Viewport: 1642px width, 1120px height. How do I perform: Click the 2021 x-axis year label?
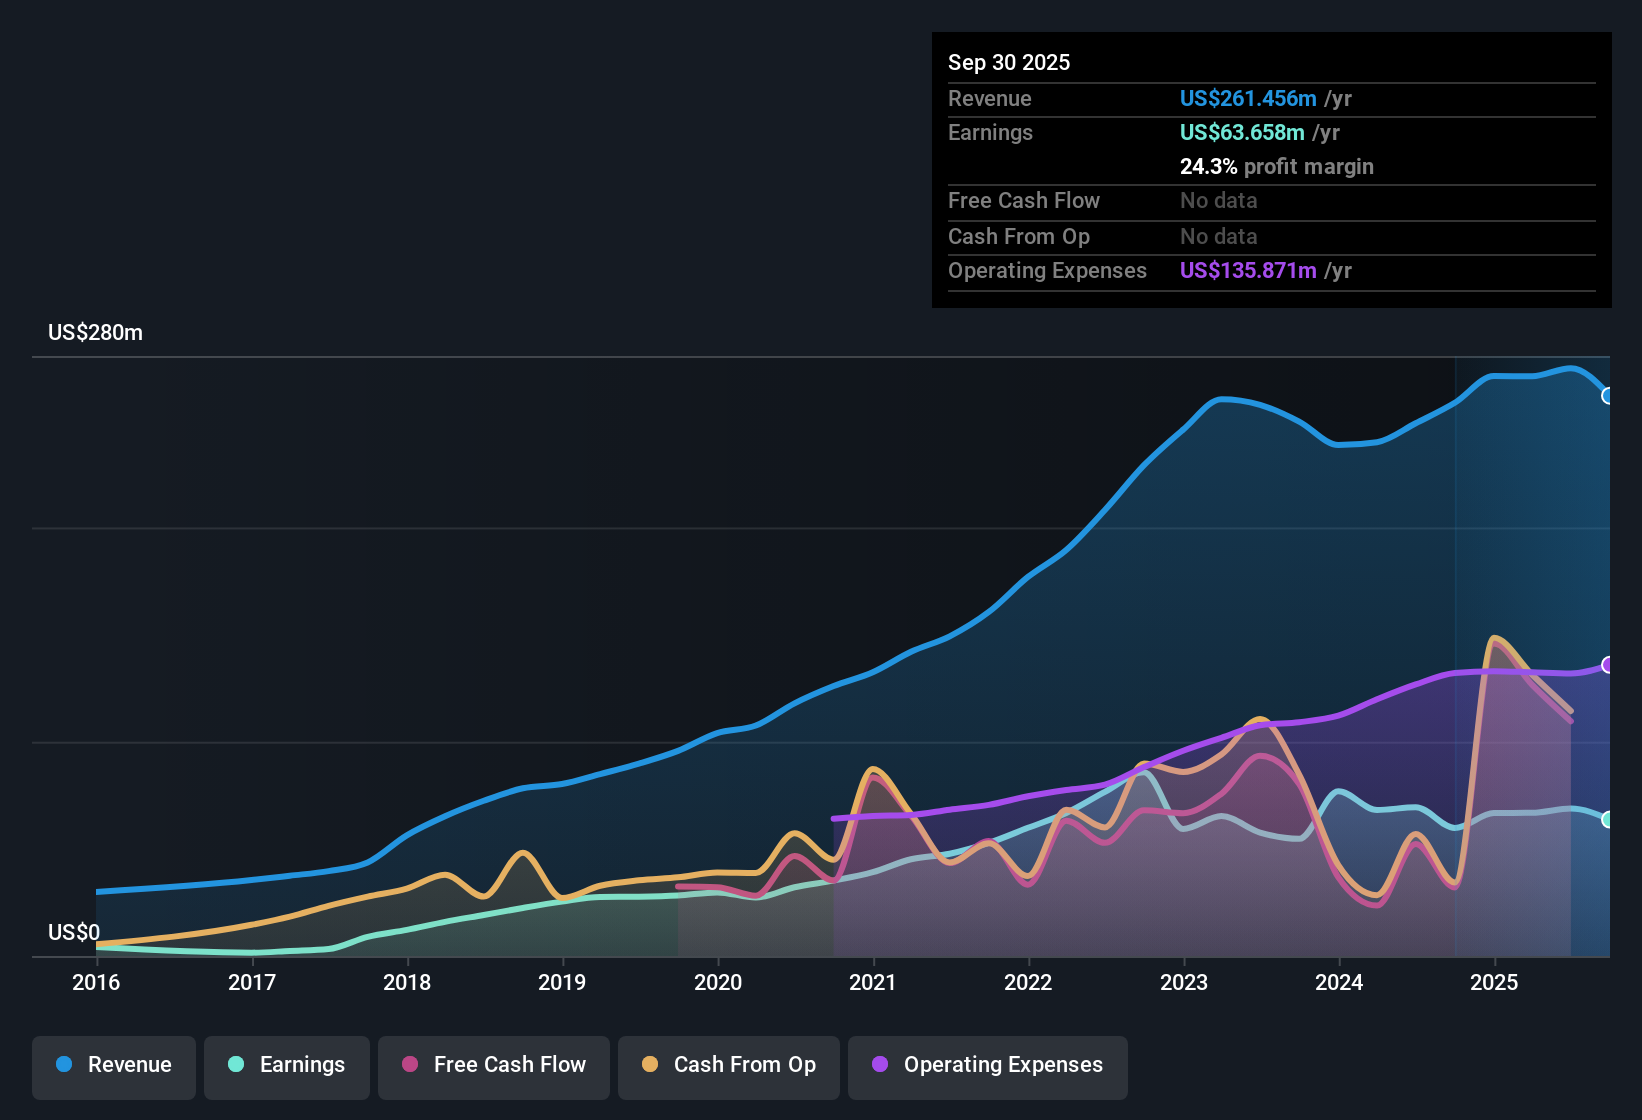click(x=873, y=982)
